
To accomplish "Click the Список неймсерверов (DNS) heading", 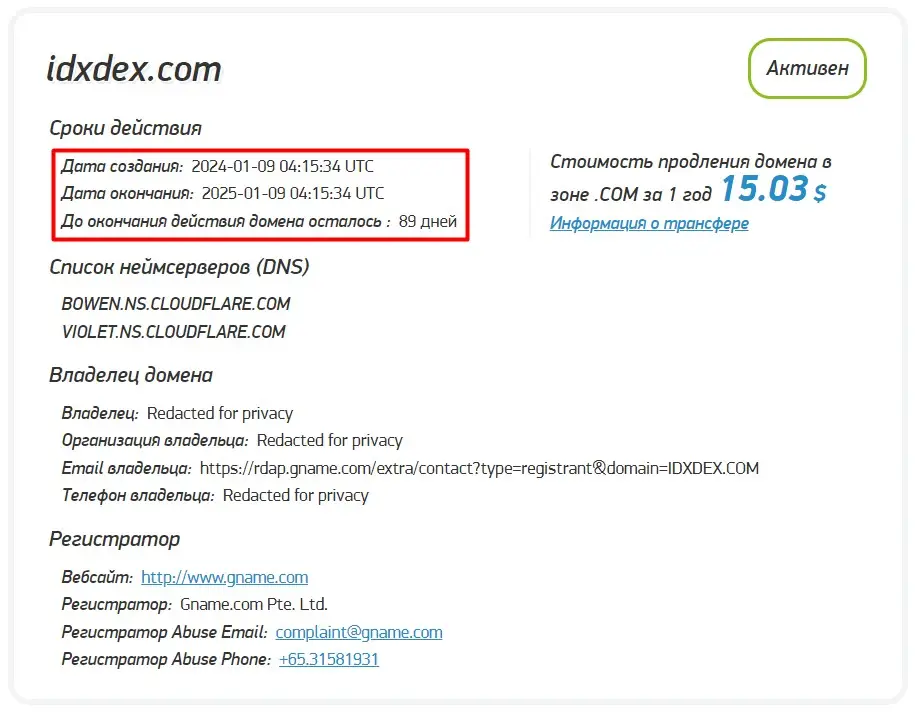I will pos(179,266).
